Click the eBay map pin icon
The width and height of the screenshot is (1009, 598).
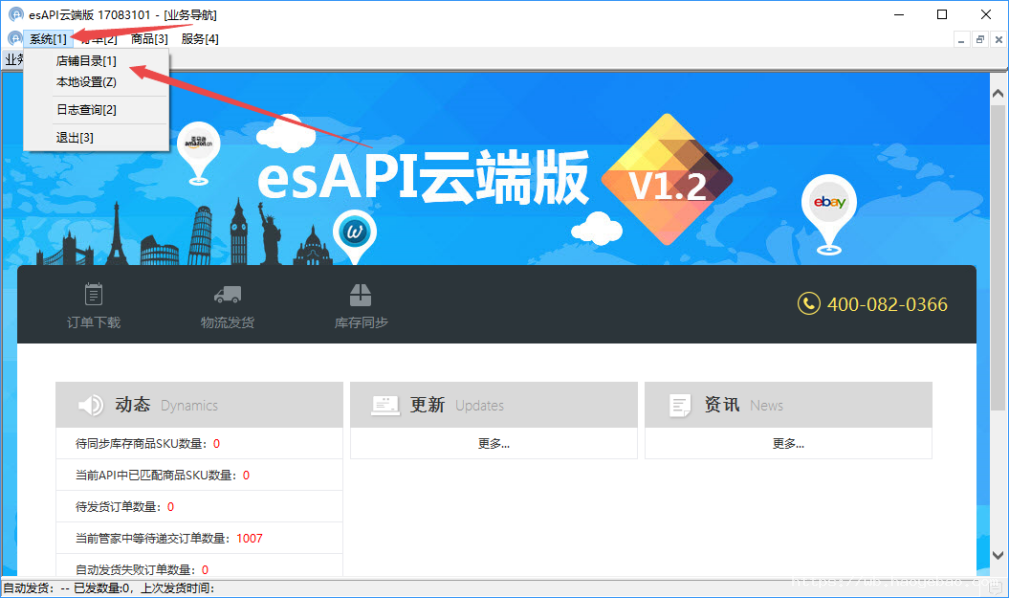[829, 215]
